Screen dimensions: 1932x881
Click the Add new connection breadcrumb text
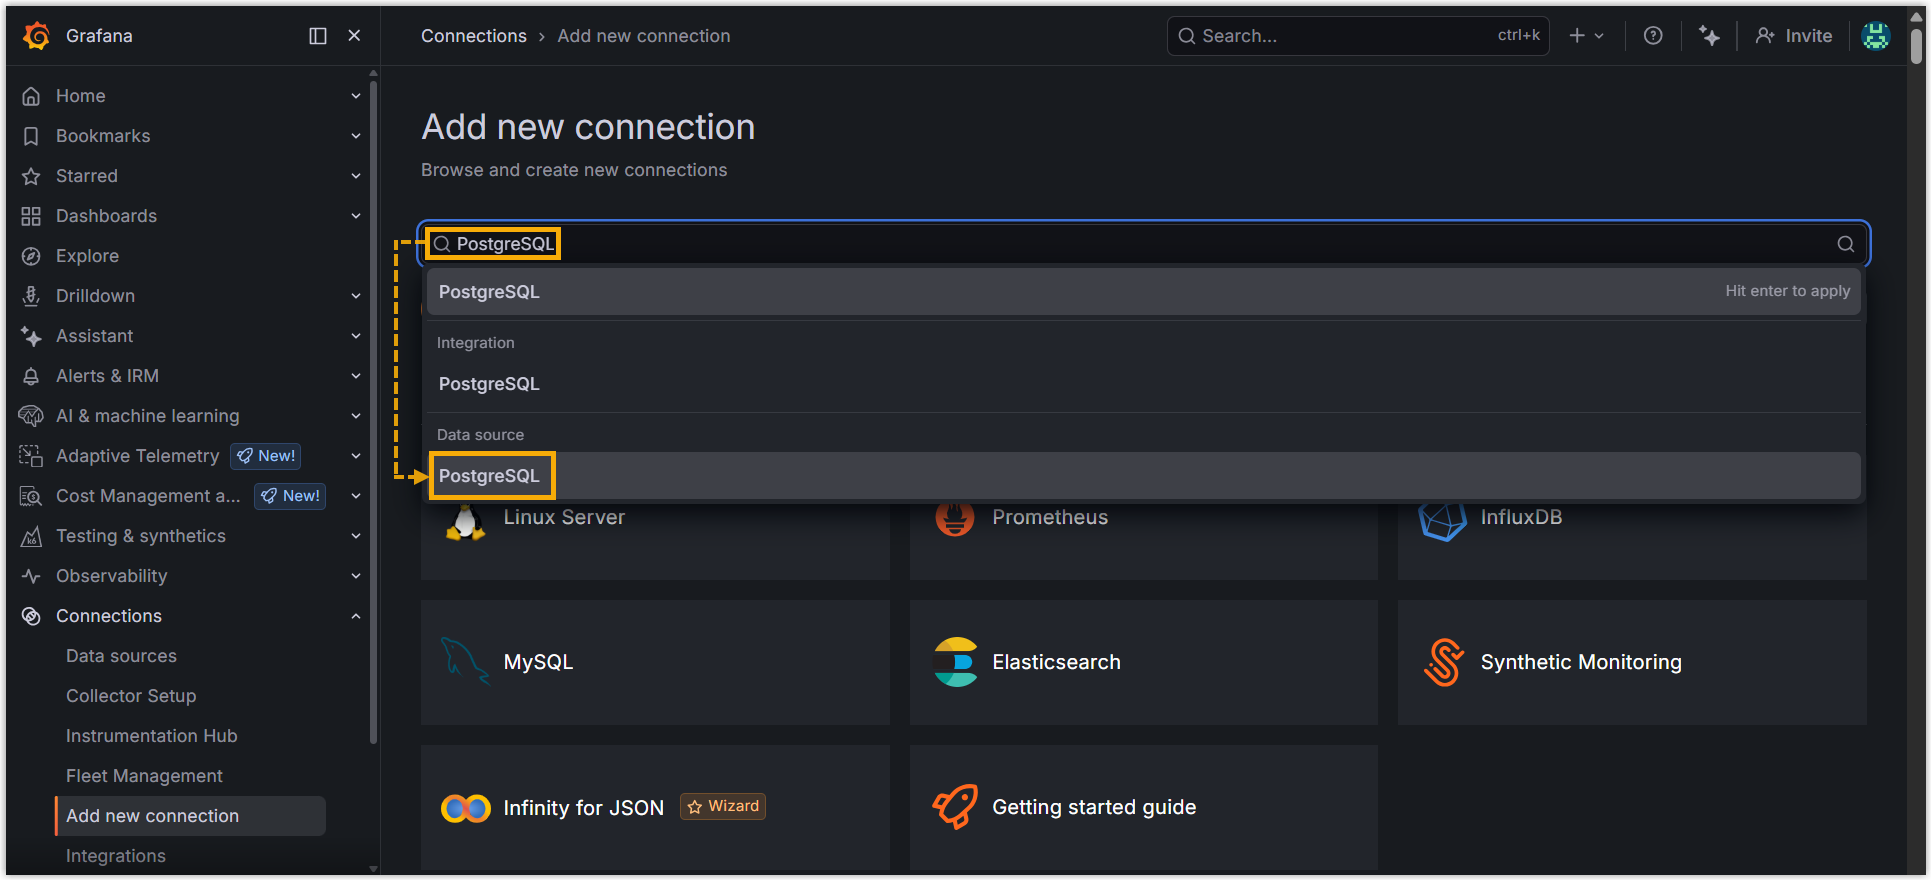click(x=644, y=36)
